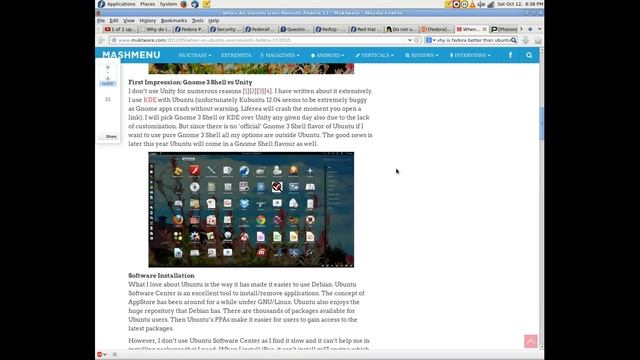Switch to the '(Fedora)...' tab
This screenshot has width=640, height=360.
tap(436, 29)
